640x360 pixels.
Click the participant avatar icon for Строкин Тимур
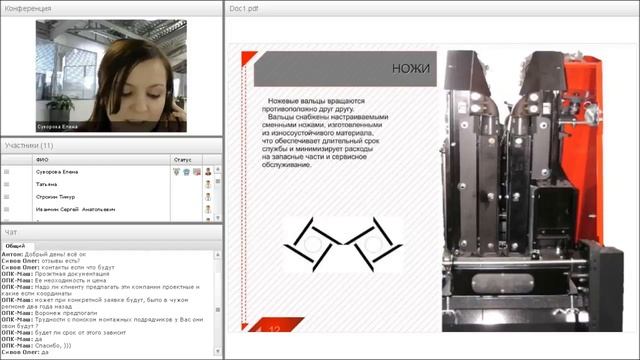208,197
